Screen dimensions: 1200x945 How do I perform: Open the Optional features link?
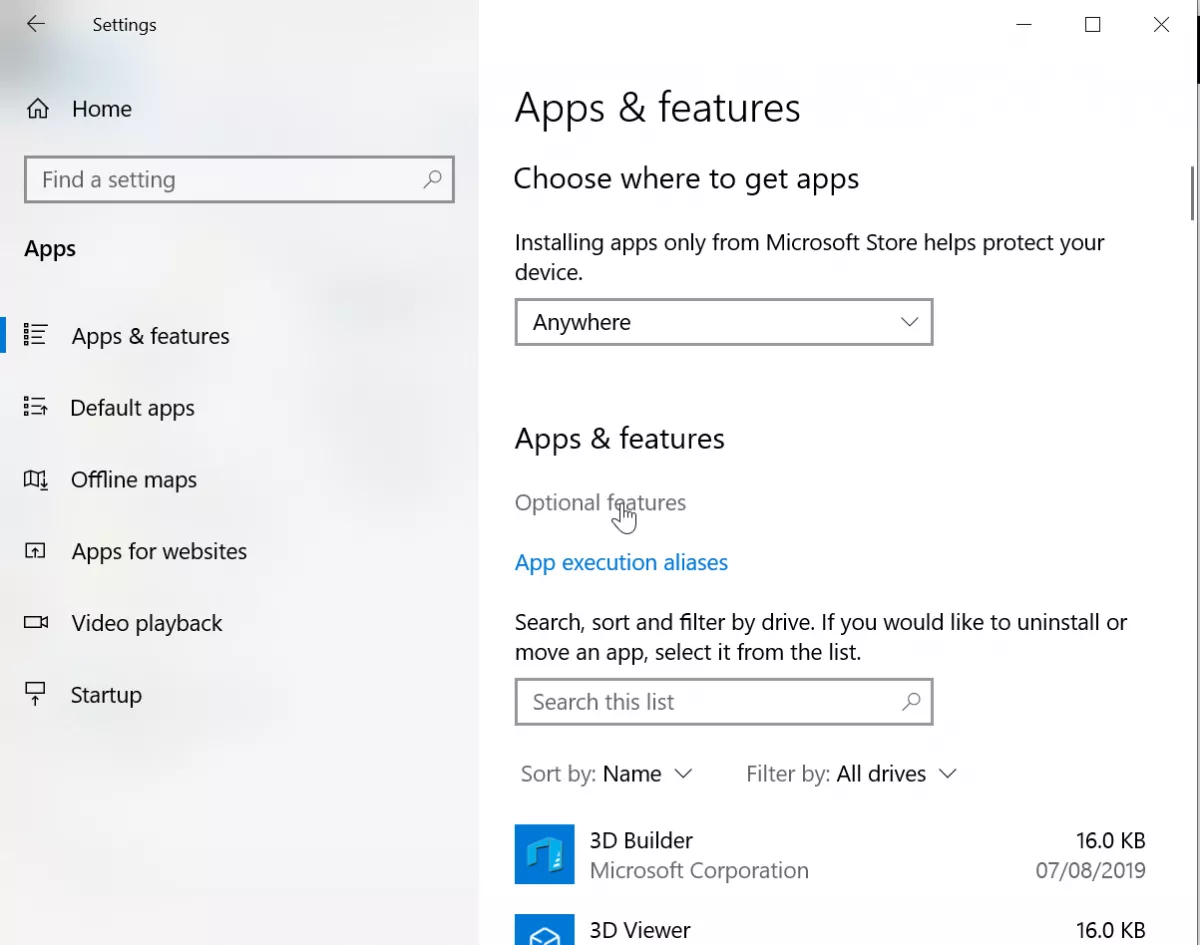tap(600, 502)
